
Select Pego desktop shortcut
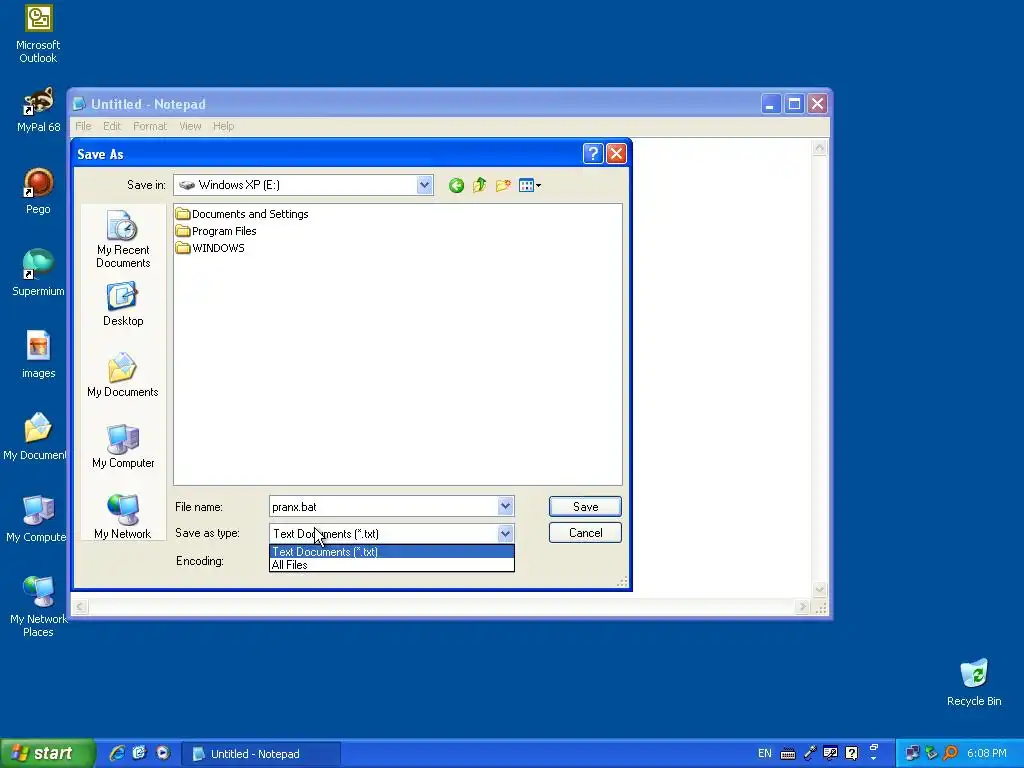38,191
